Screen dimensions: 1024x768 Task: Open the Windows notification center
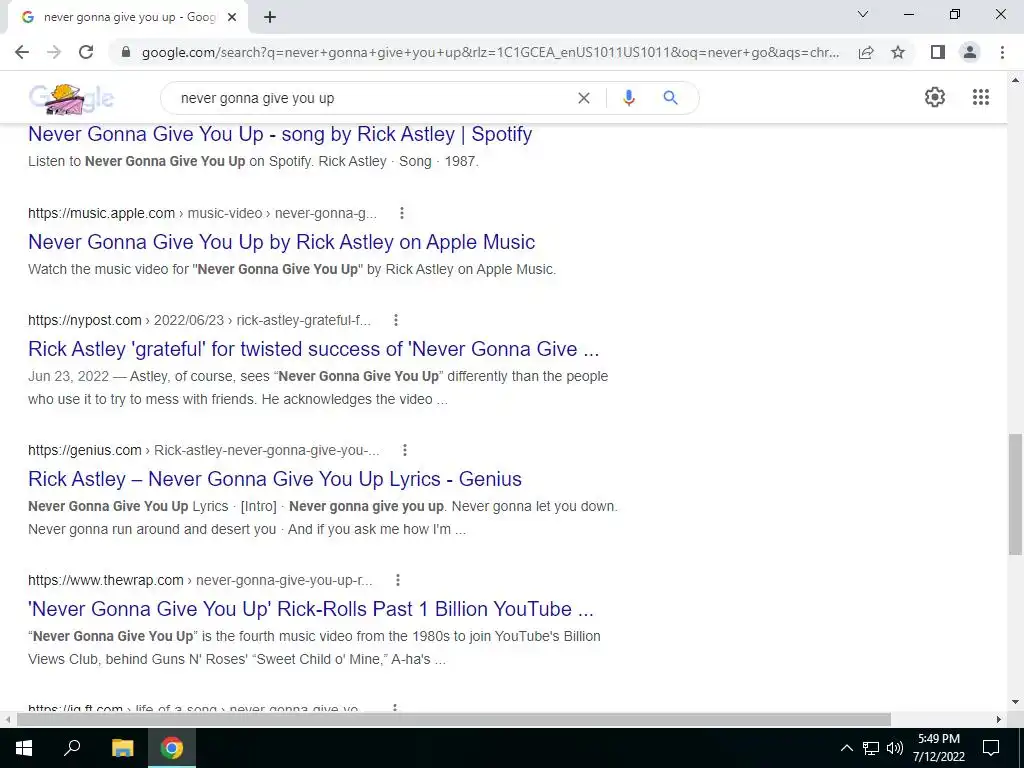pos(991,748)
